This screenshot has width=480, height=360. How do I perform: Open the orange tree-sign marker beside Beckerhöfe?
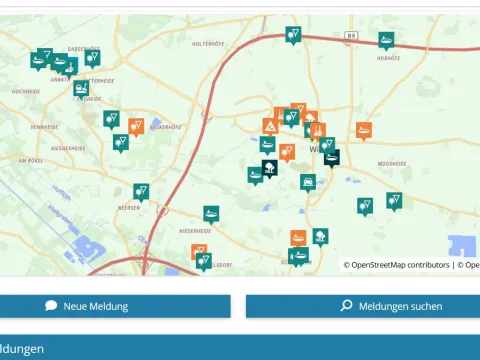136,126
